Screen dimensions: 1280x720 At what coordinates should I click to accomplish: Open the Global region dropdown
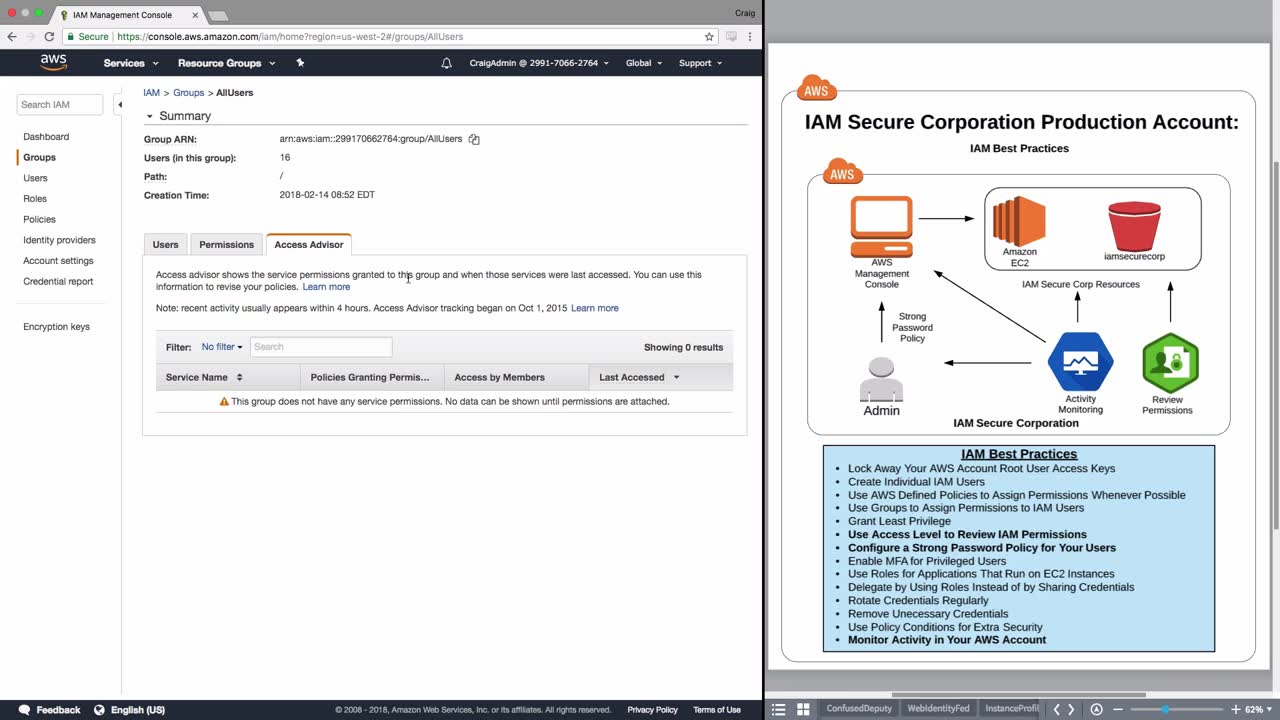(644, 63)
